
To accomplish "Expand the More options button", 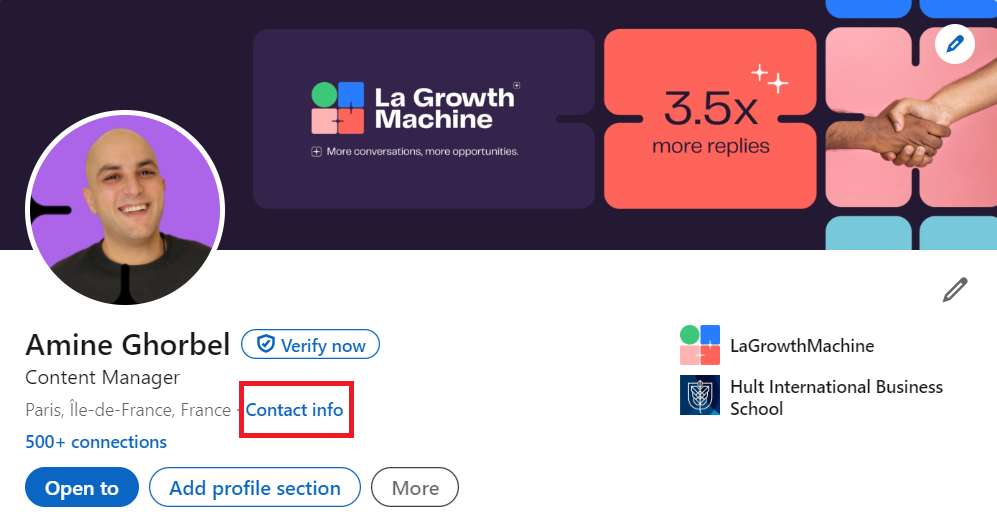I will [415, 488].
